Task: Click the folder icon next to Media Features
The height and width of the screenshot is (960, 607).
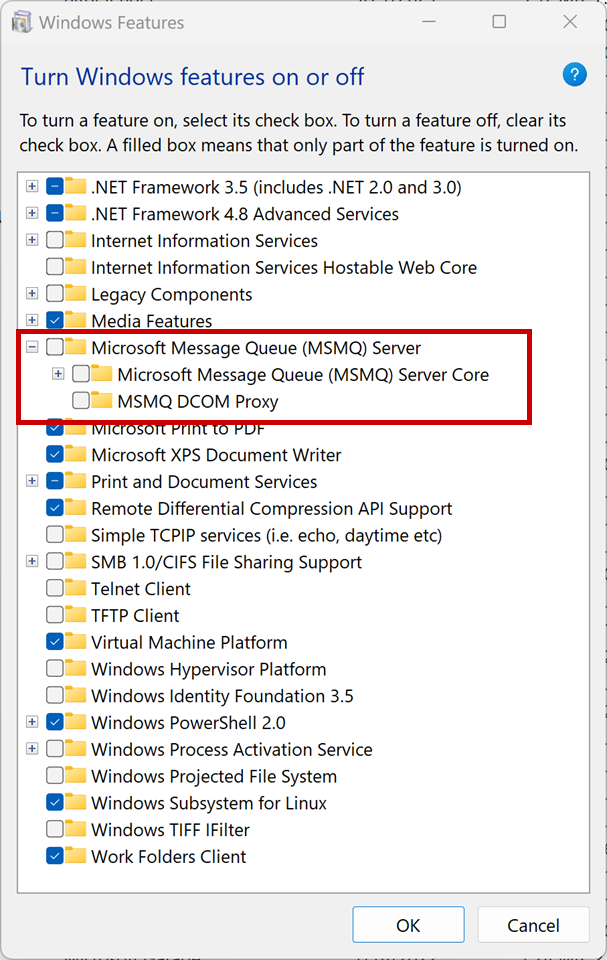Action: click(x=76, y=321)
